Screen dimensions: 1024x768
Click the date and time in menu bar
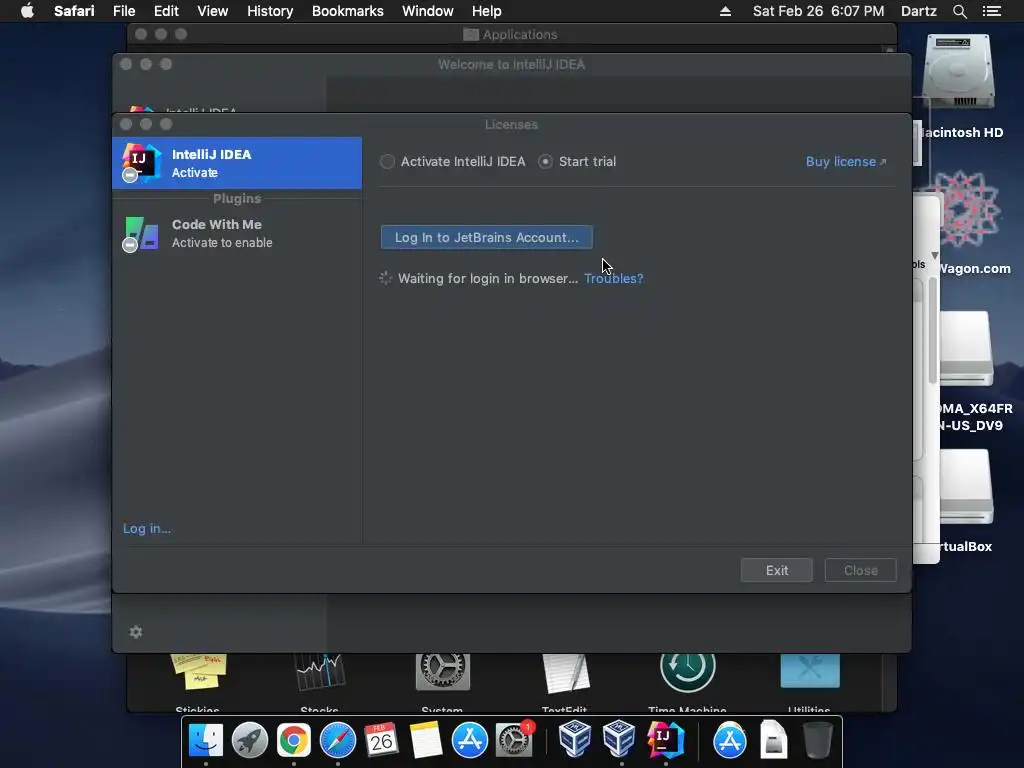(x=818, y=11)
